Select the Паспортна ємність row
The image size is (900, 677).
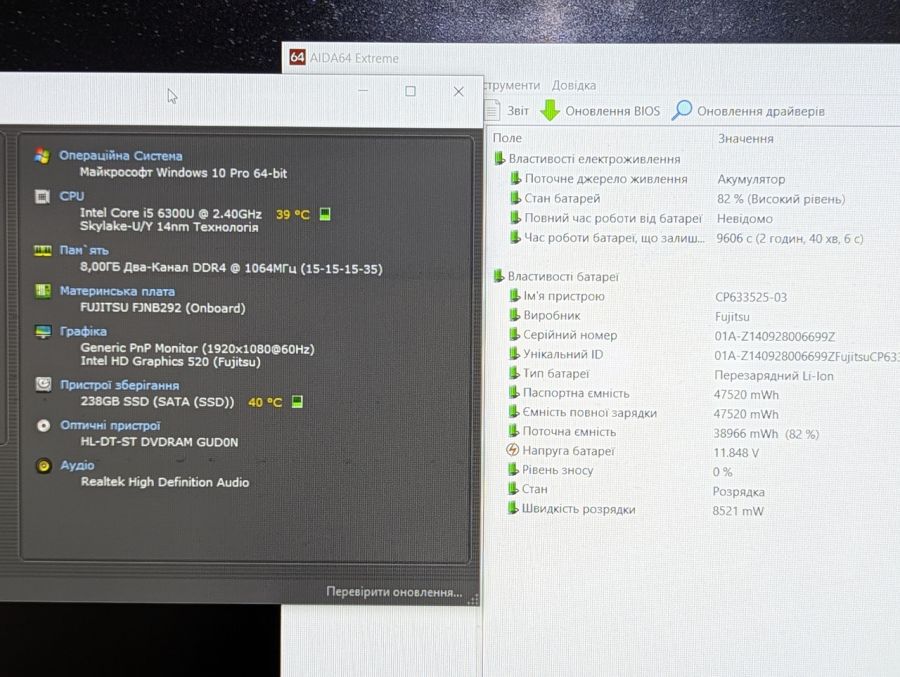pos(643,394)
